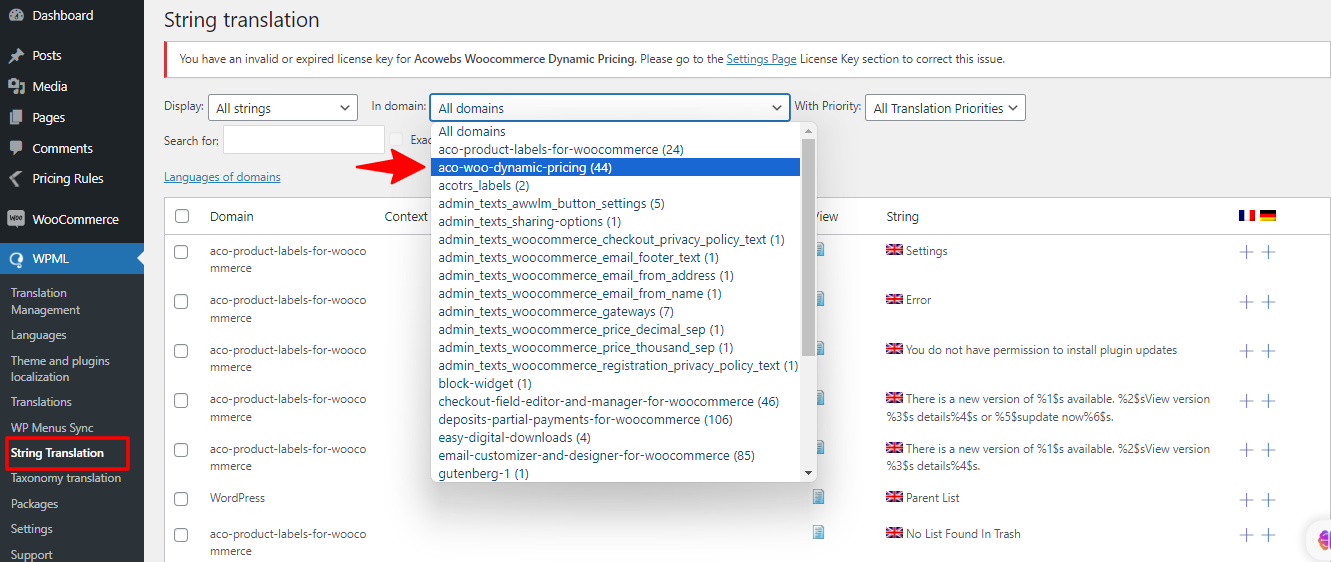Click the Search for text field
Image resolution: width=1331 pixels, height=562 pixels.
[x=304, y=140]
